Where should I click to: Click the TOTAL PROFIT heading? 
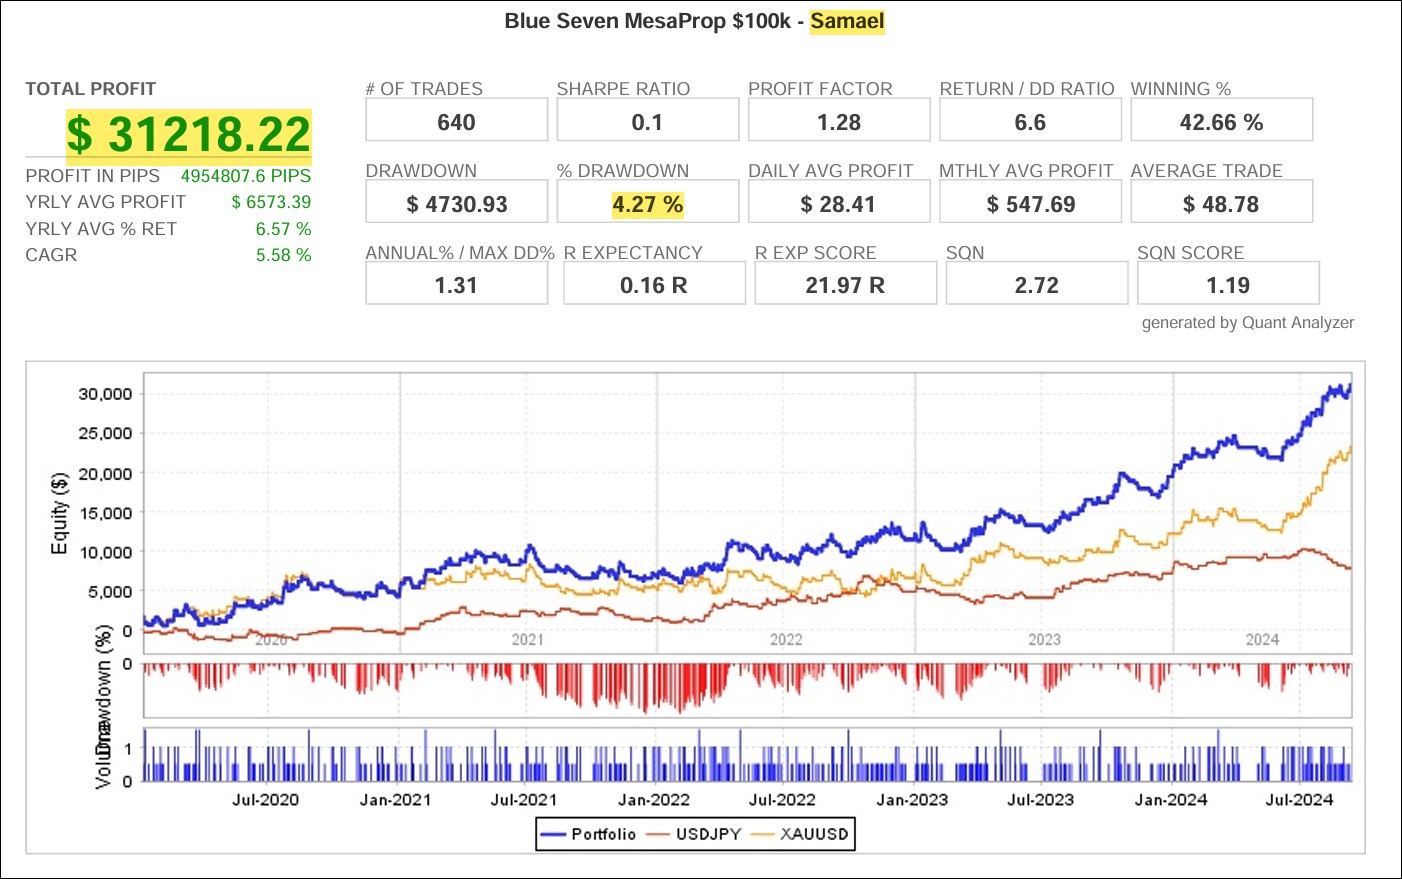[x=91, y=89]
